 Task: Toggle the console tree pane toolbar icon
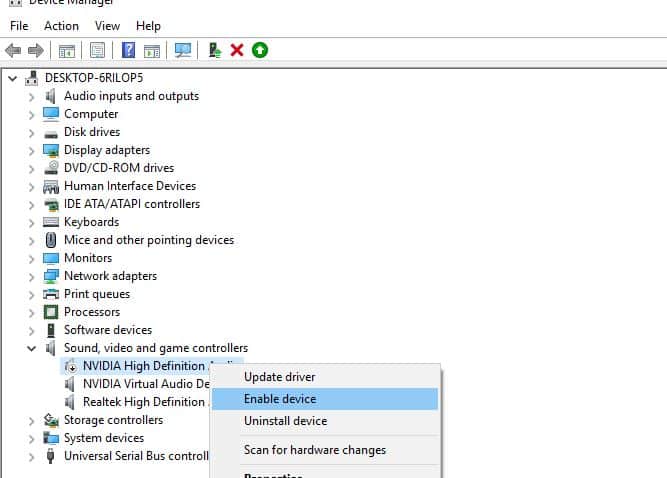(x=66, y=51)
